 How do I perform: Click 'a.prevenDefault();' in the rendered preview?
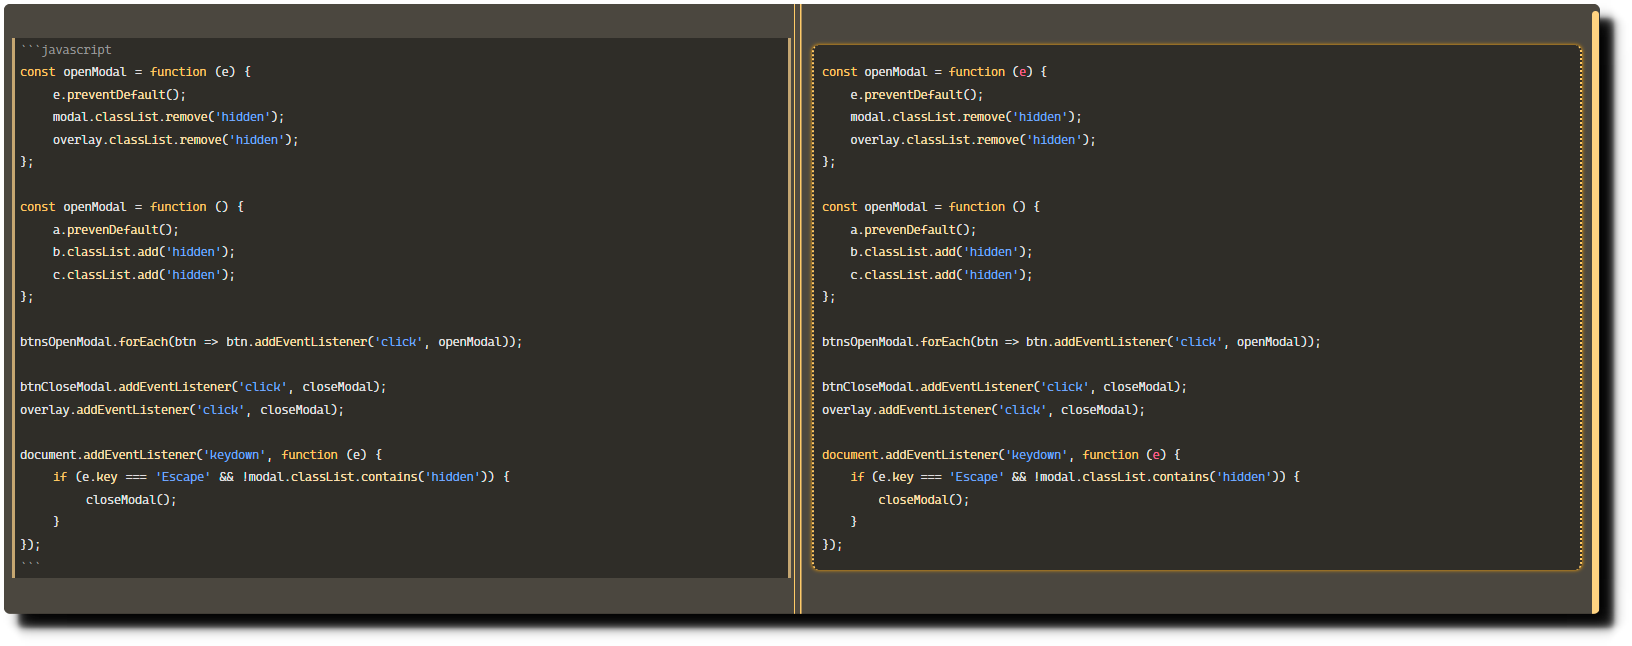pos(913,230)
